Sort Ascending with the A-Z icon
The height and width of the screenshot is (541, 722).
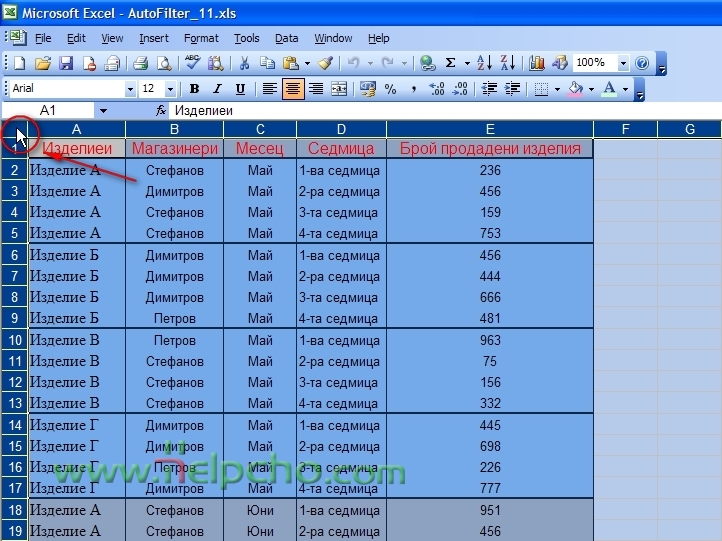pyautogui.click(x=484, y=63)
